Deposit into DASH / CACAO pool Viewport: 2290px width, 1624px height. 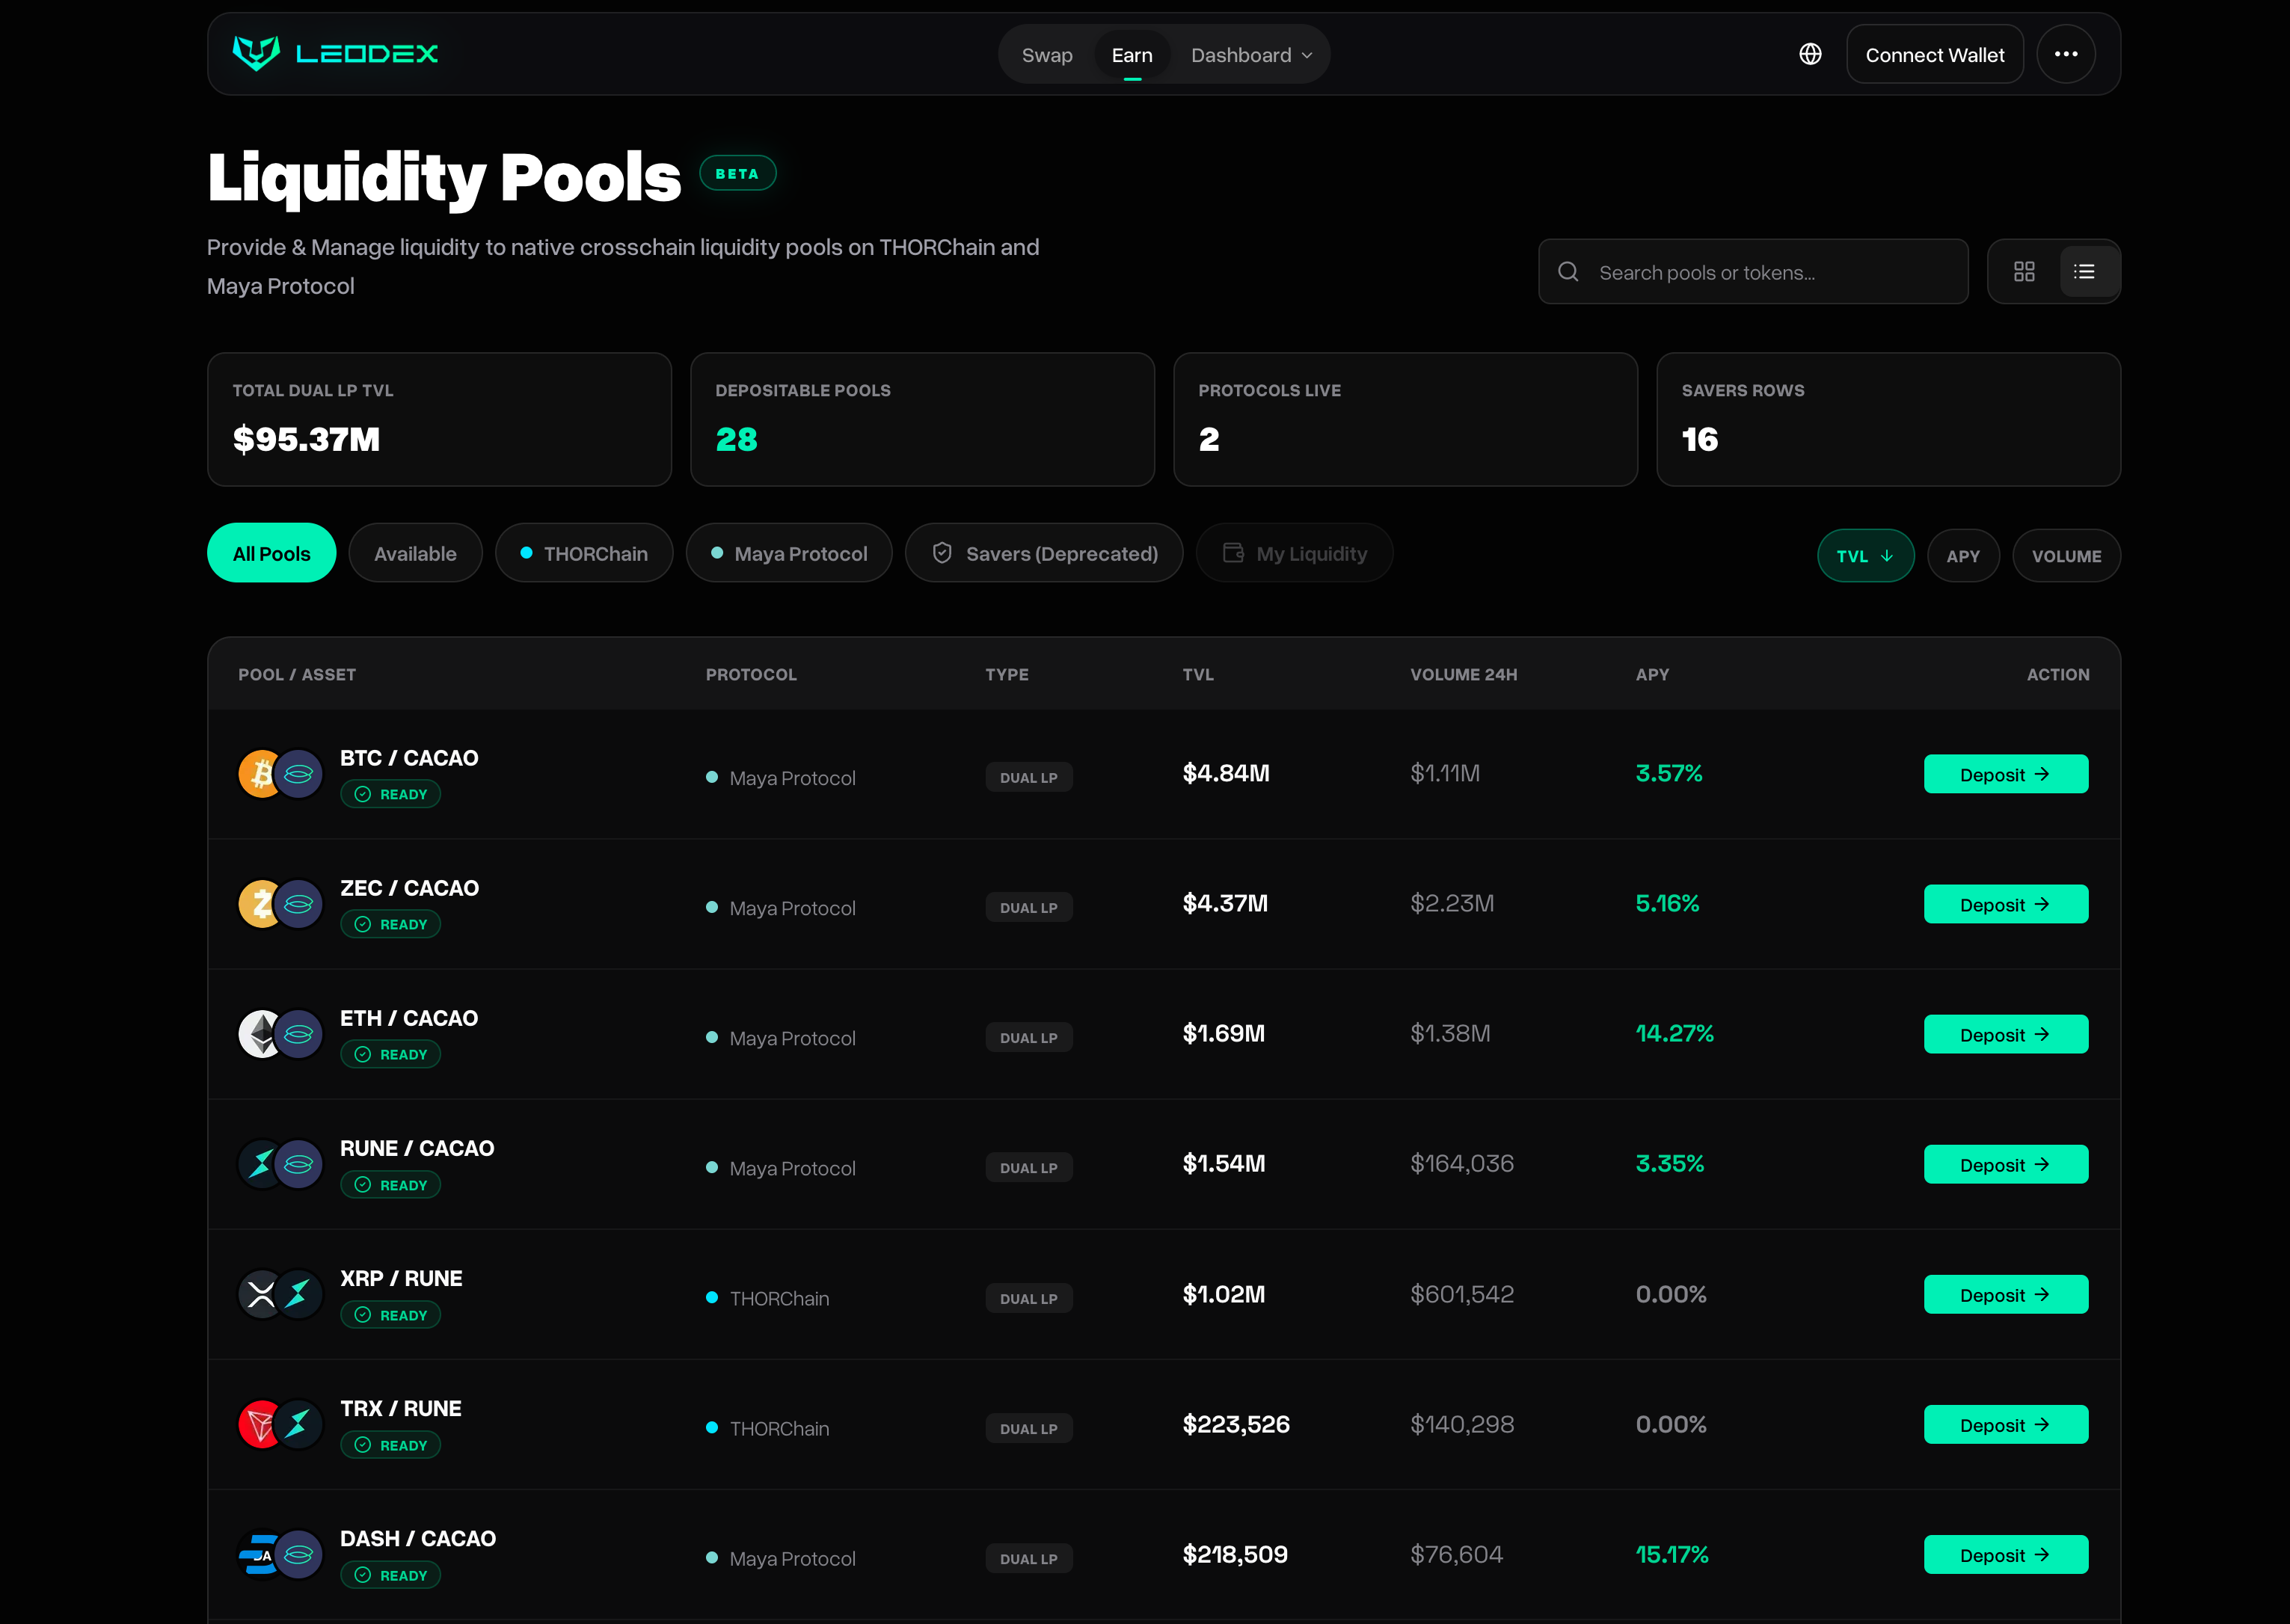pos(2005,1555)
